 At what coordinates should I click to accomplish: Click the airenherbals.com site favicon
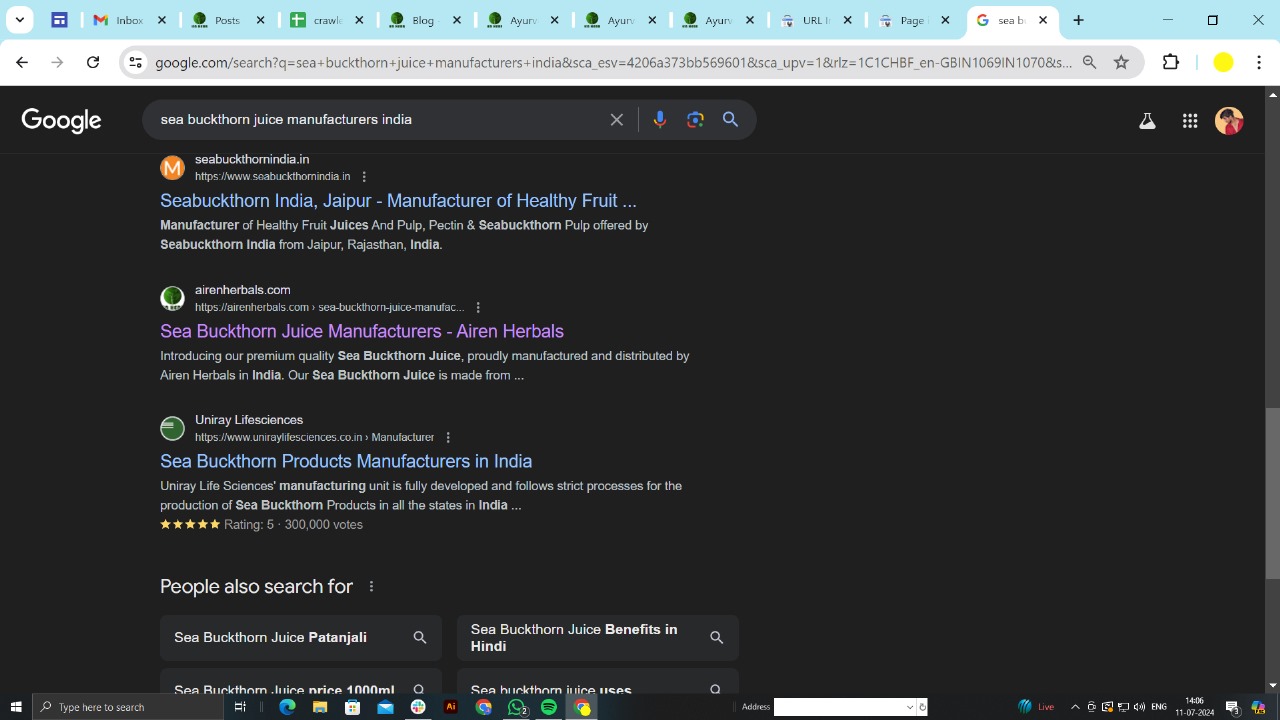173,298
